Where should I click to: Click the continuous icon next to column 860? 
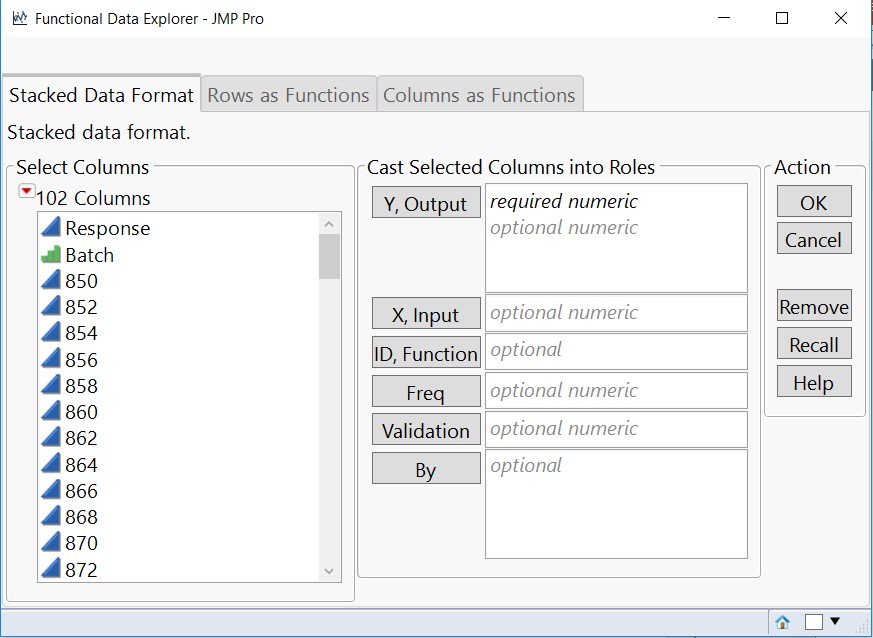(51, 412)
